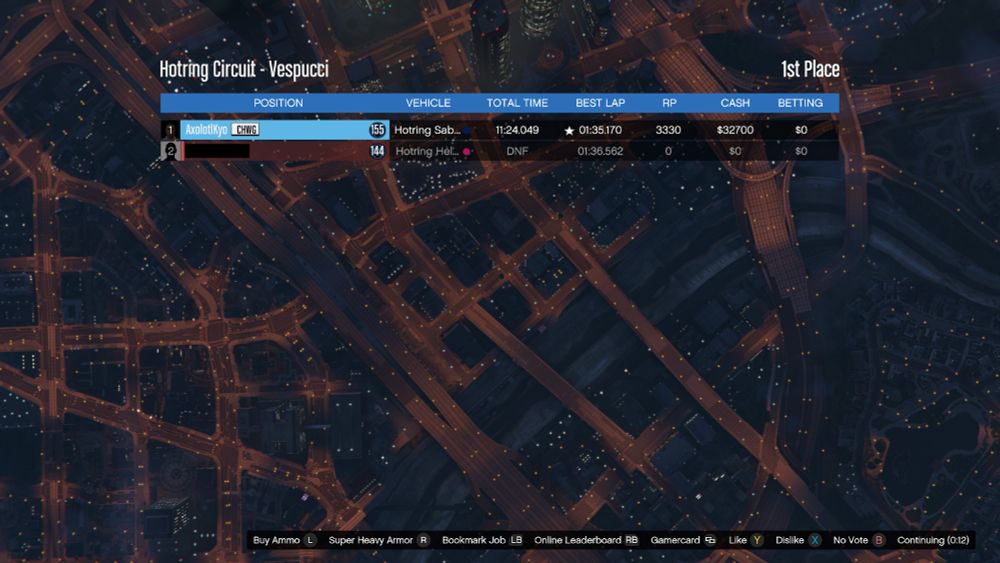Click the star icon beside best lap 01:35.170
This screenshot has height=563, width=1000.
coord(569,131)
